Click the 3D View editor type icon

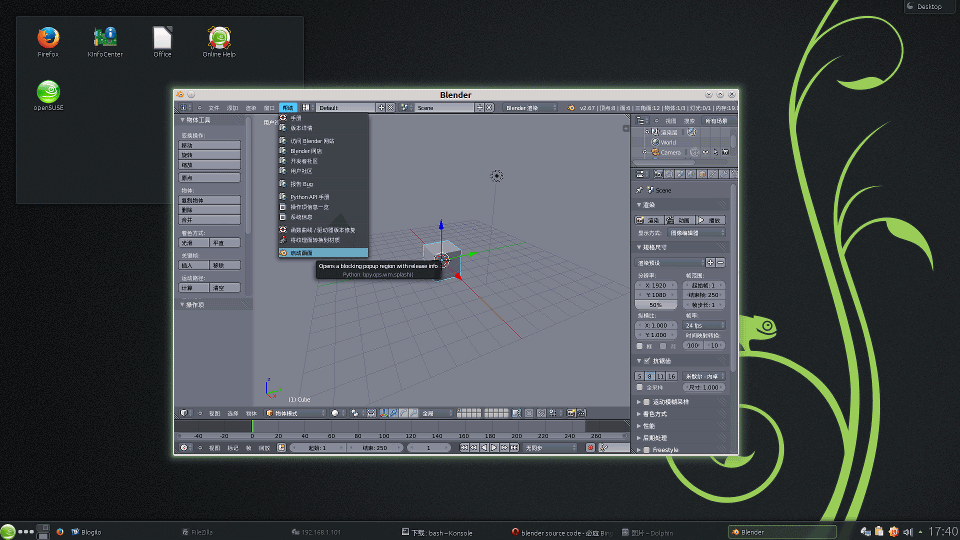pyautogui.click(x=184, y=413)
